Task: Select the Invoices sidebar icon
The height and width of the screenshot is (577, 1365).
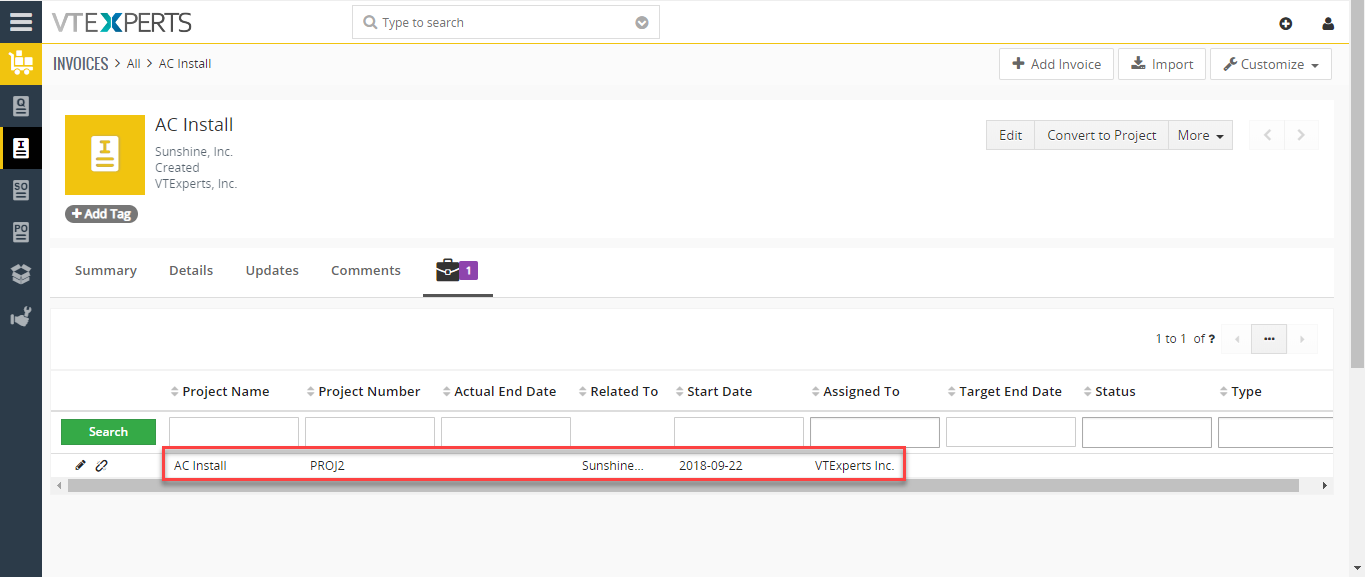Action: coord(21,148)
